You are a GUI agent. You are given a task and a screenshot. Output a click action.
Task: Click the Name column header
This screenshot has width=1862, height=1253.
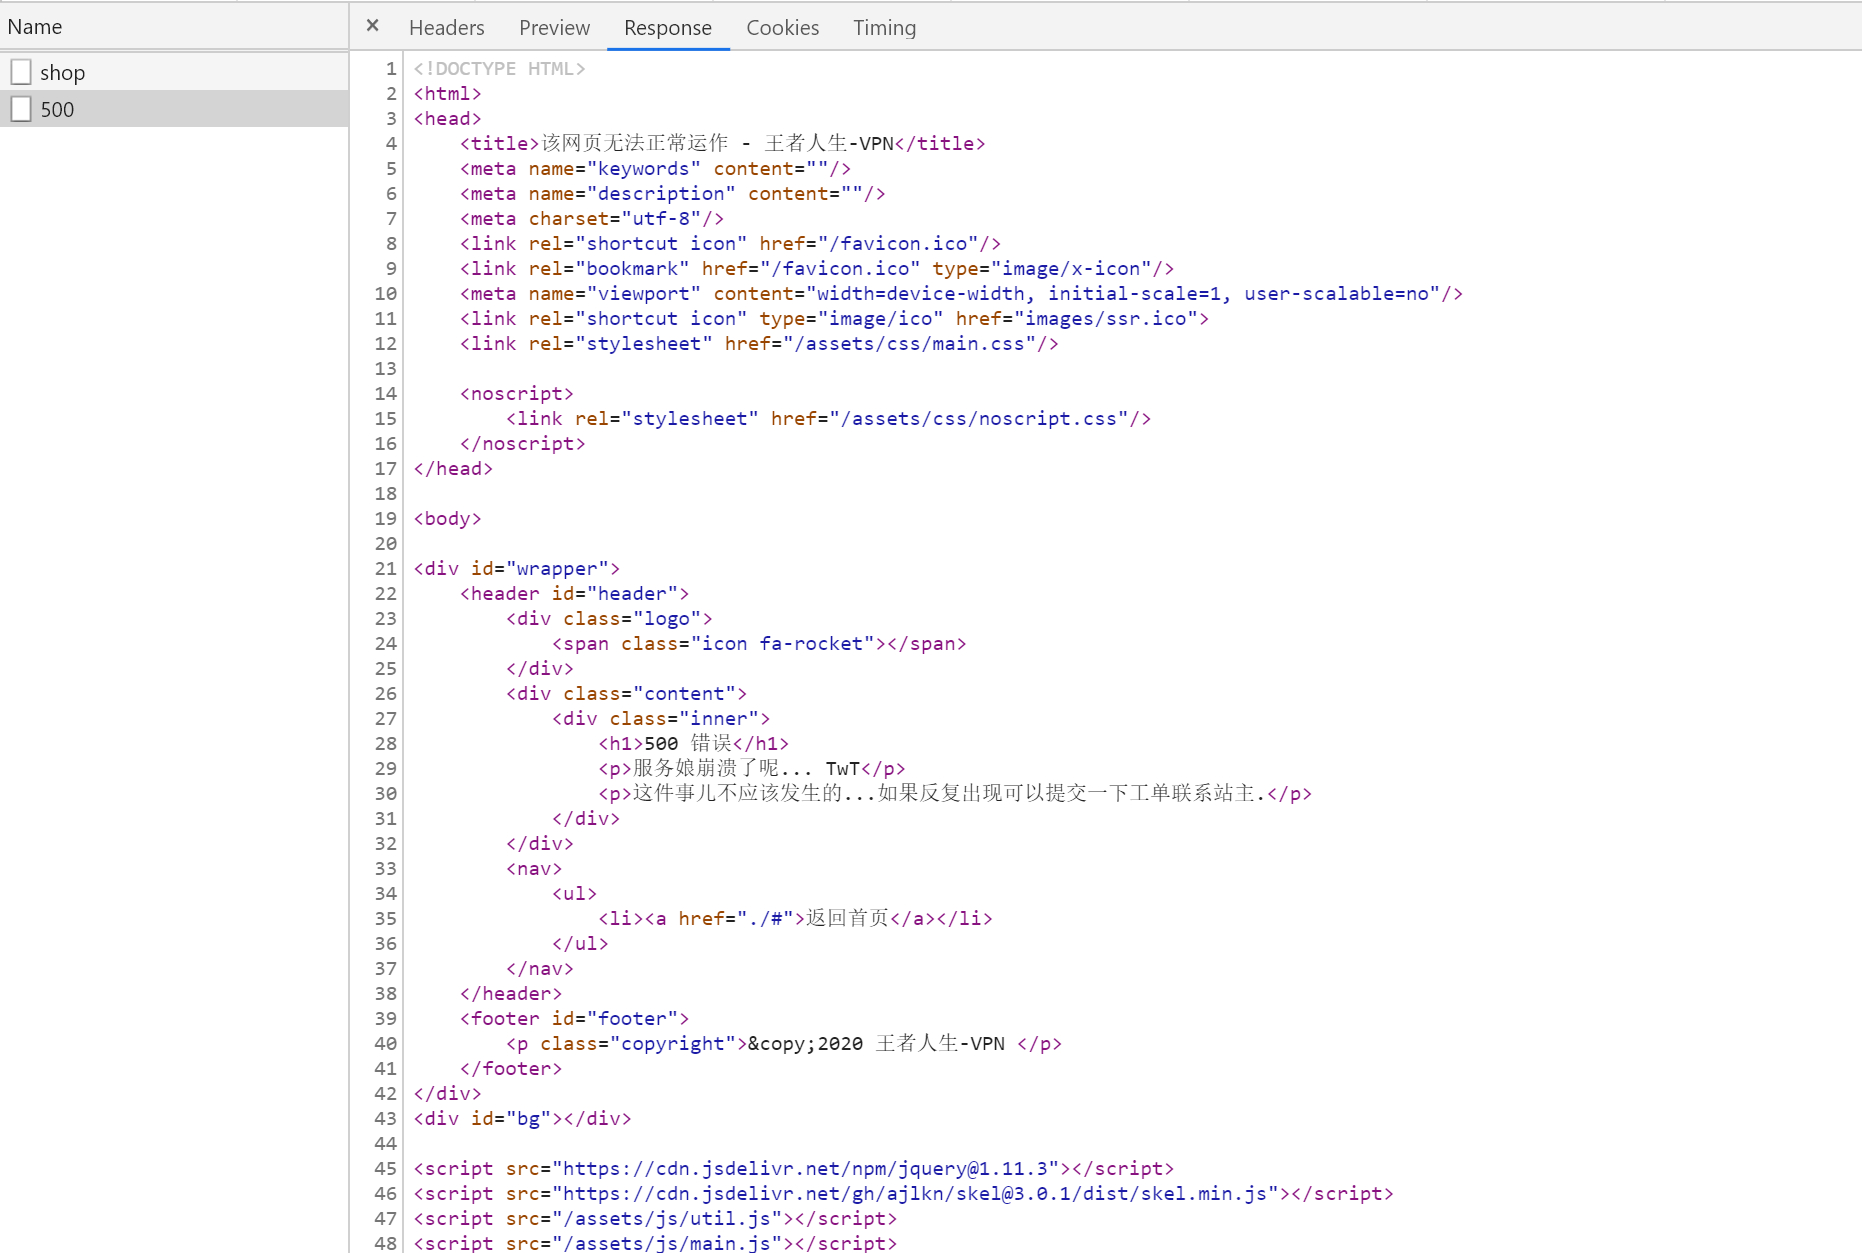point(35,26)
